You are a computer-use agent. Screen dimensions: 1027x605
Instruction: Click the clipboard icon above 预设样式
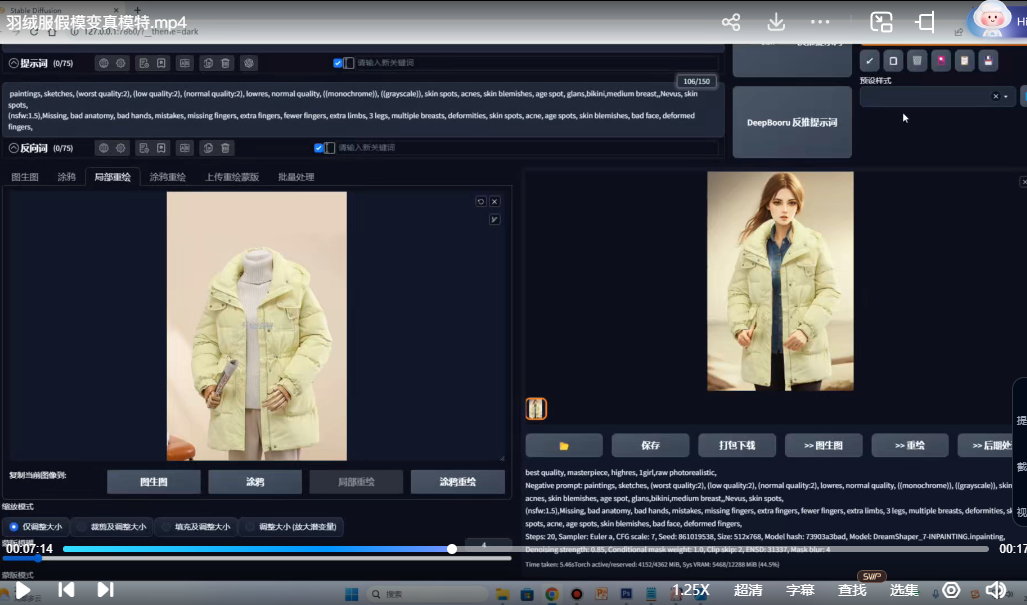pos(964,61)
